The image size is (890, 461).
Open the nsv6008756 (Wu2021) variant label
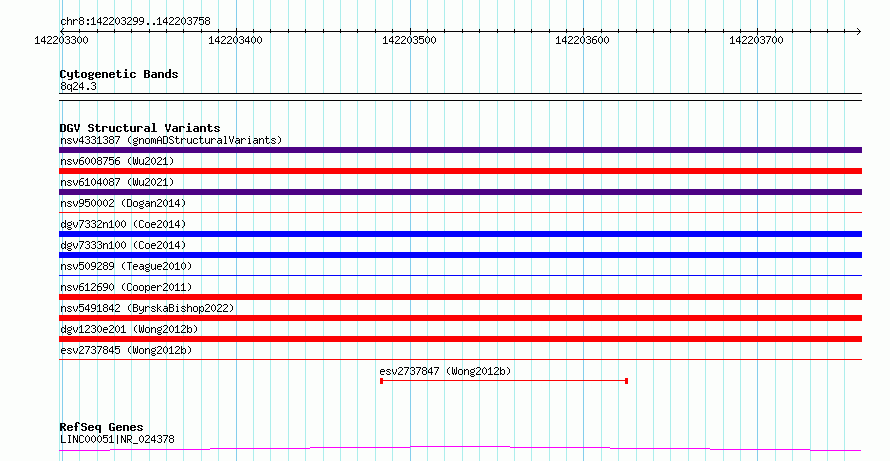pos(117,161)
